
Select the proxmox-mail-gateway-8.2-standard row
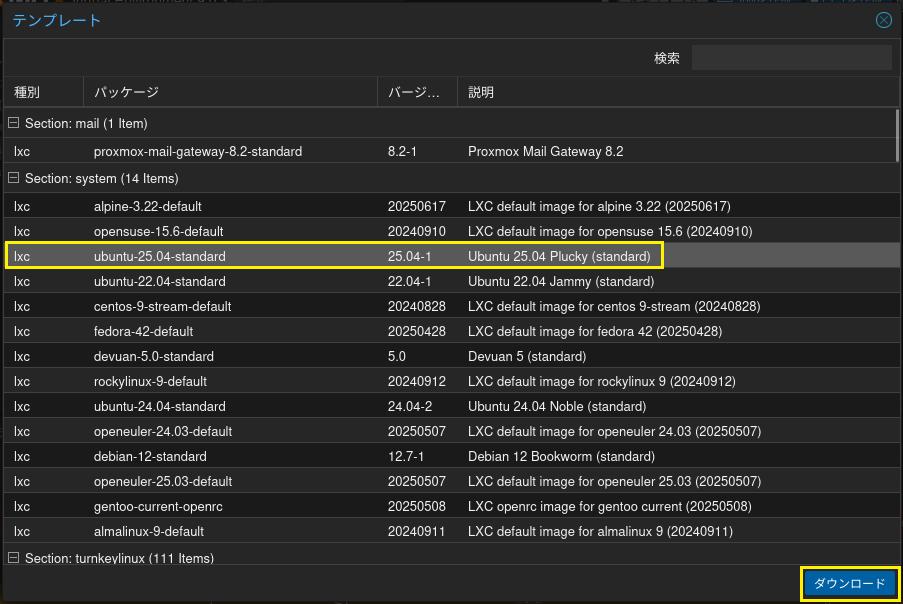450,151
